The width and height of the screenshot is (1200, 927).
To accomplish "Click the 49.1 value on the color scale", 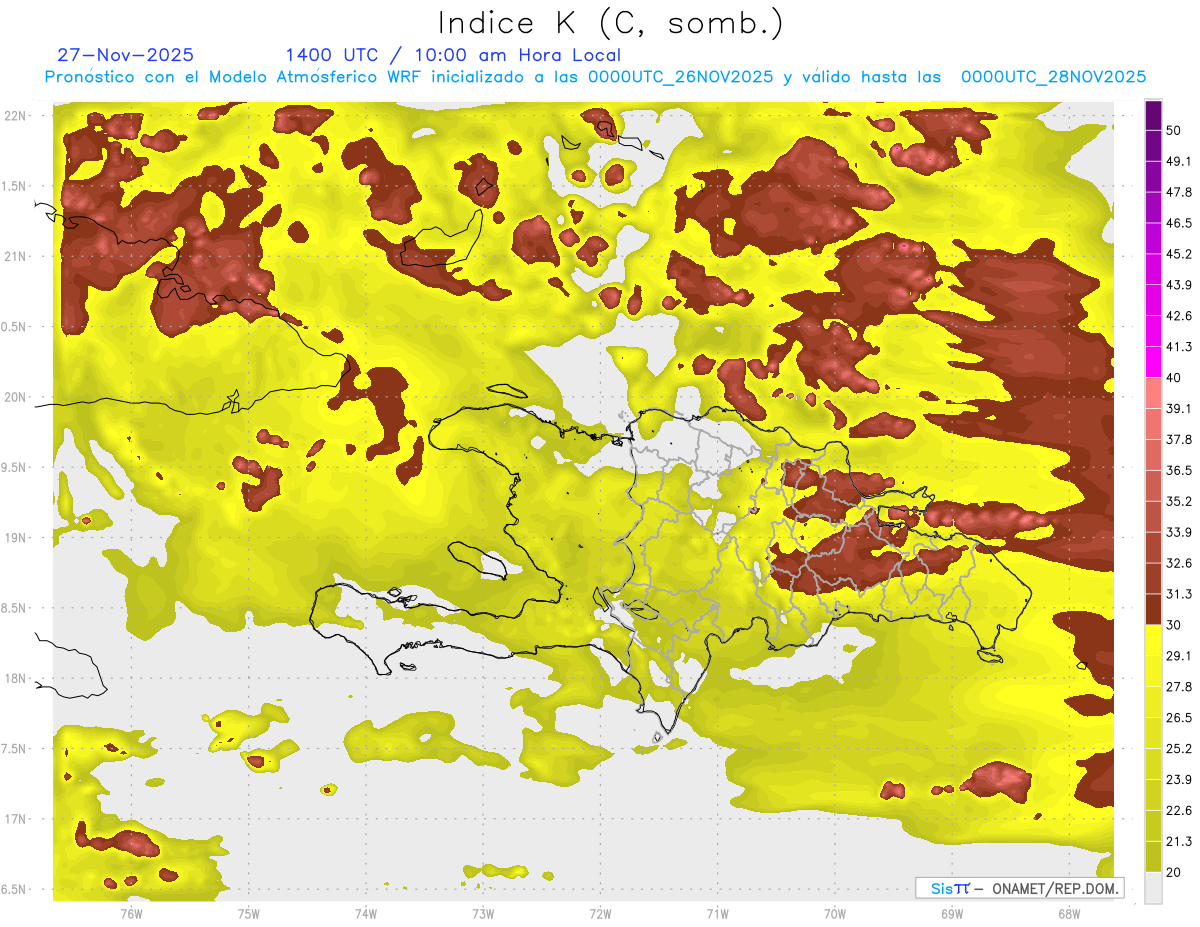I will (x=1179, y=161).
